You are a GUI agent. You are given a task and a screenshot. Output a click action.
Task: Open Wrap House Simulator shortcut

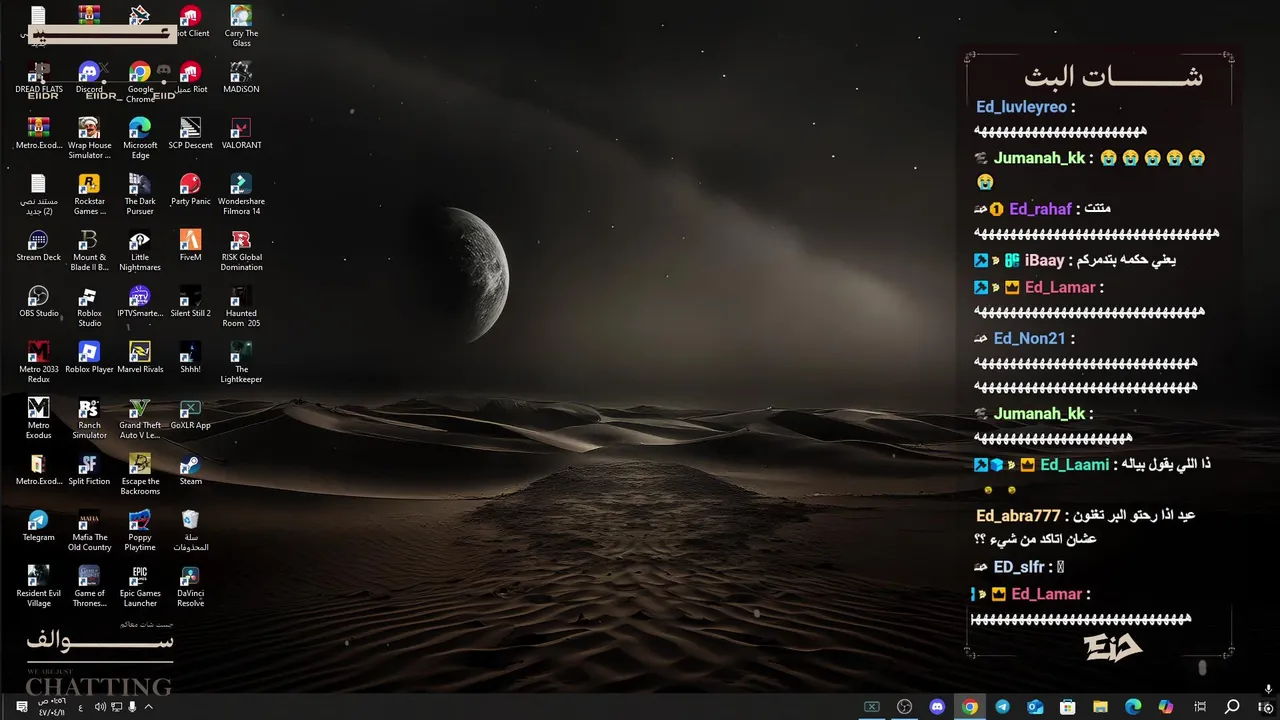89,139
